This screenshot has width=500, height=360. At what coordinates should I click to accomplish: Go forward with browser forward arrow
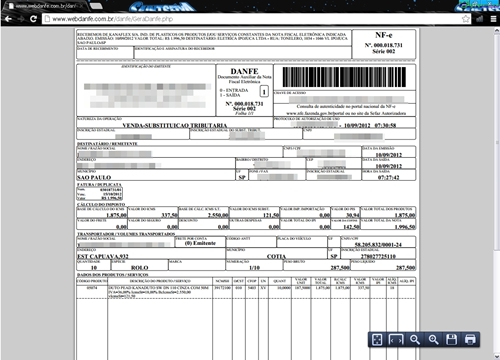point(21,19)
